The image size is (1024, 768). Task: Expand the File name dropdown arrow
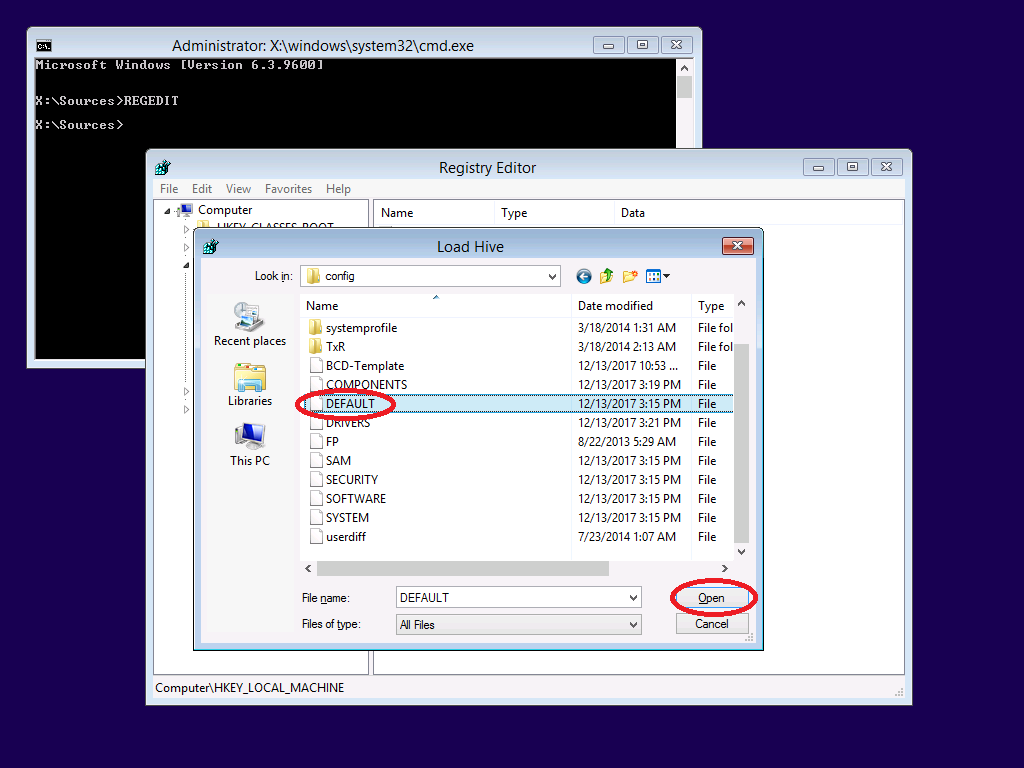(x=633, y=598)
